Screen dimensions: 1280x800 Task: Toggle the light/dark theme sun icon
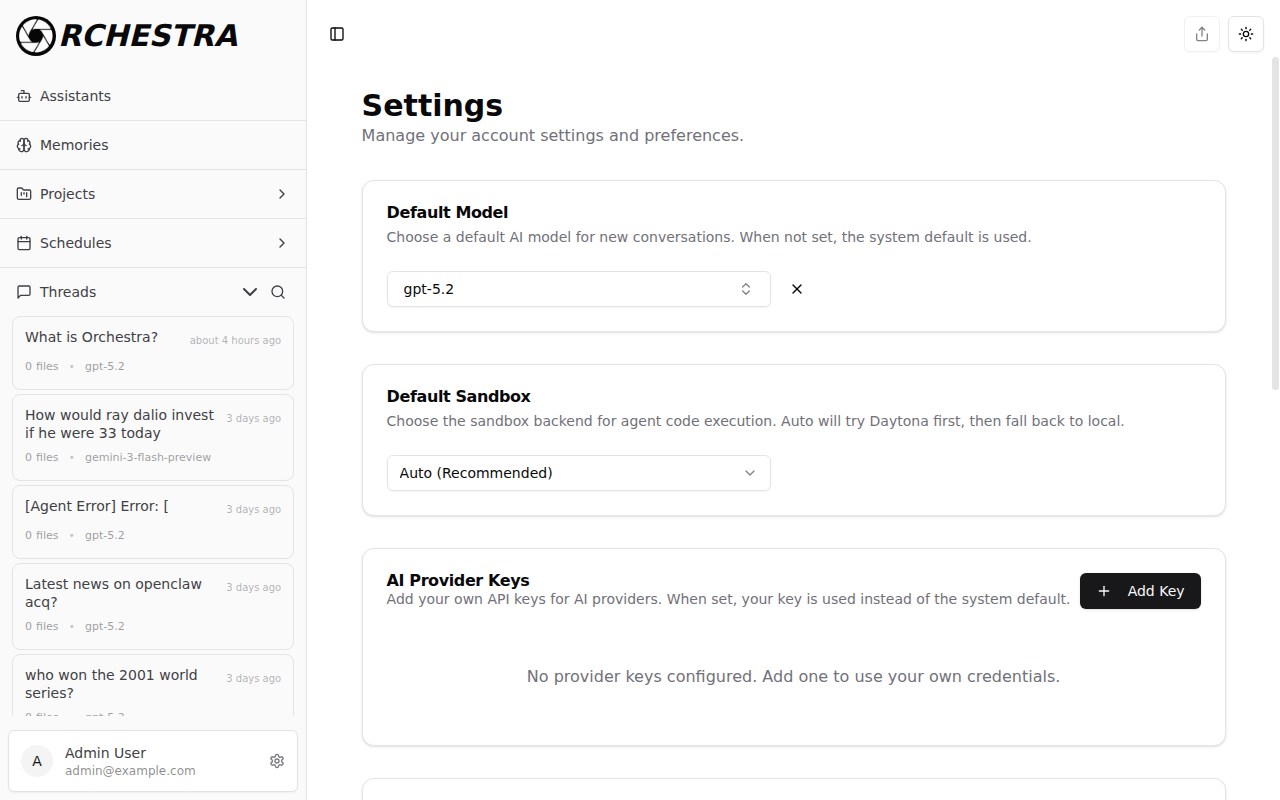[x=1246, y=34]
